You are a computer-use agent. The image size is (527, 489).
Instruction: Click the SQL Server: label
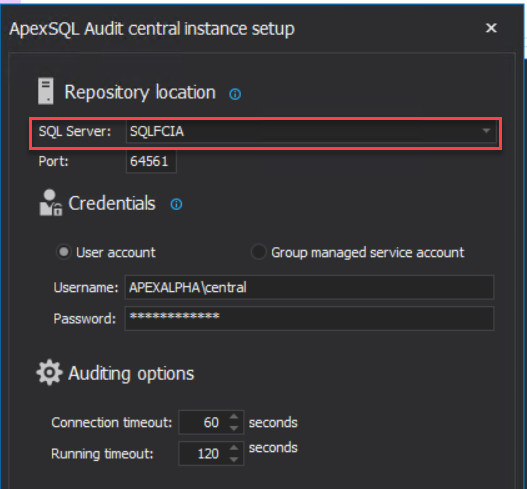coord(75,131)
